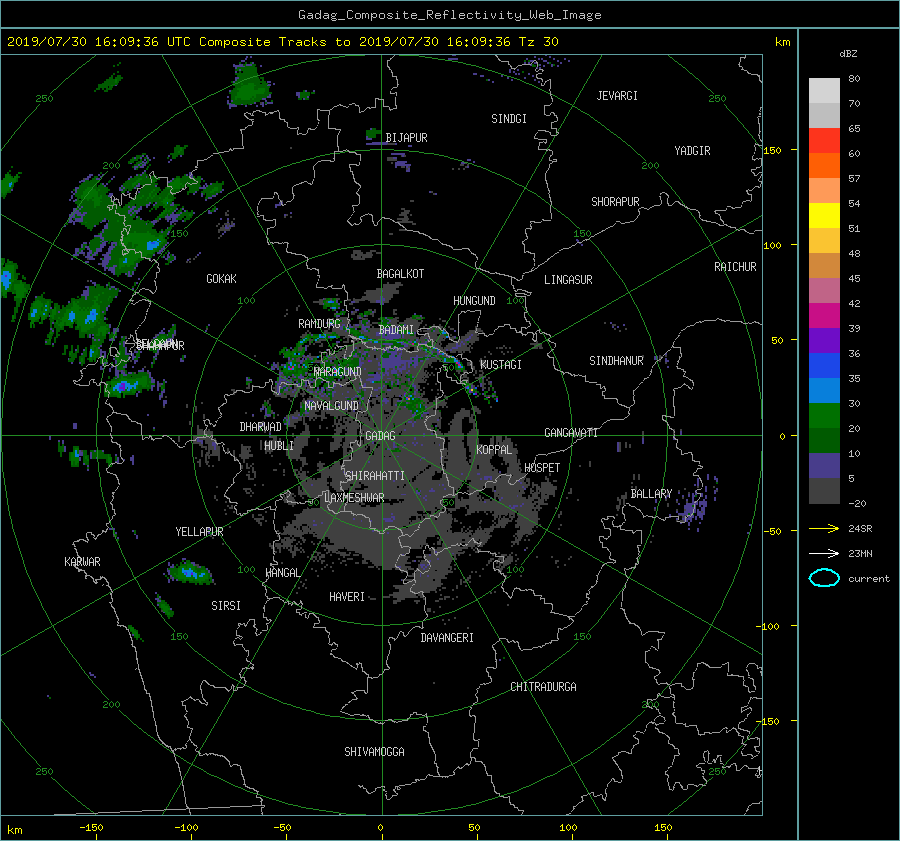The width and height of the screenshot is (900, 841).
Task: Click the blue echo cell near SIRSI
Action: (190, 573)
